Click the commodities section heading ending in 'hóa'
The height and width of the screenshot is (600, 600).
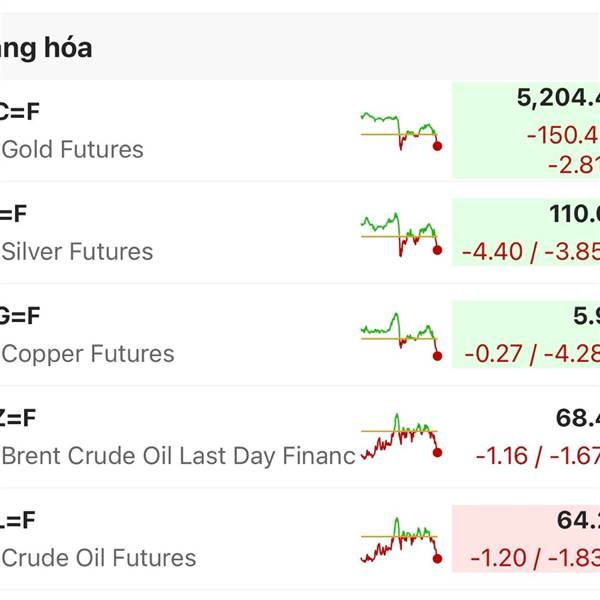[46, 48]
